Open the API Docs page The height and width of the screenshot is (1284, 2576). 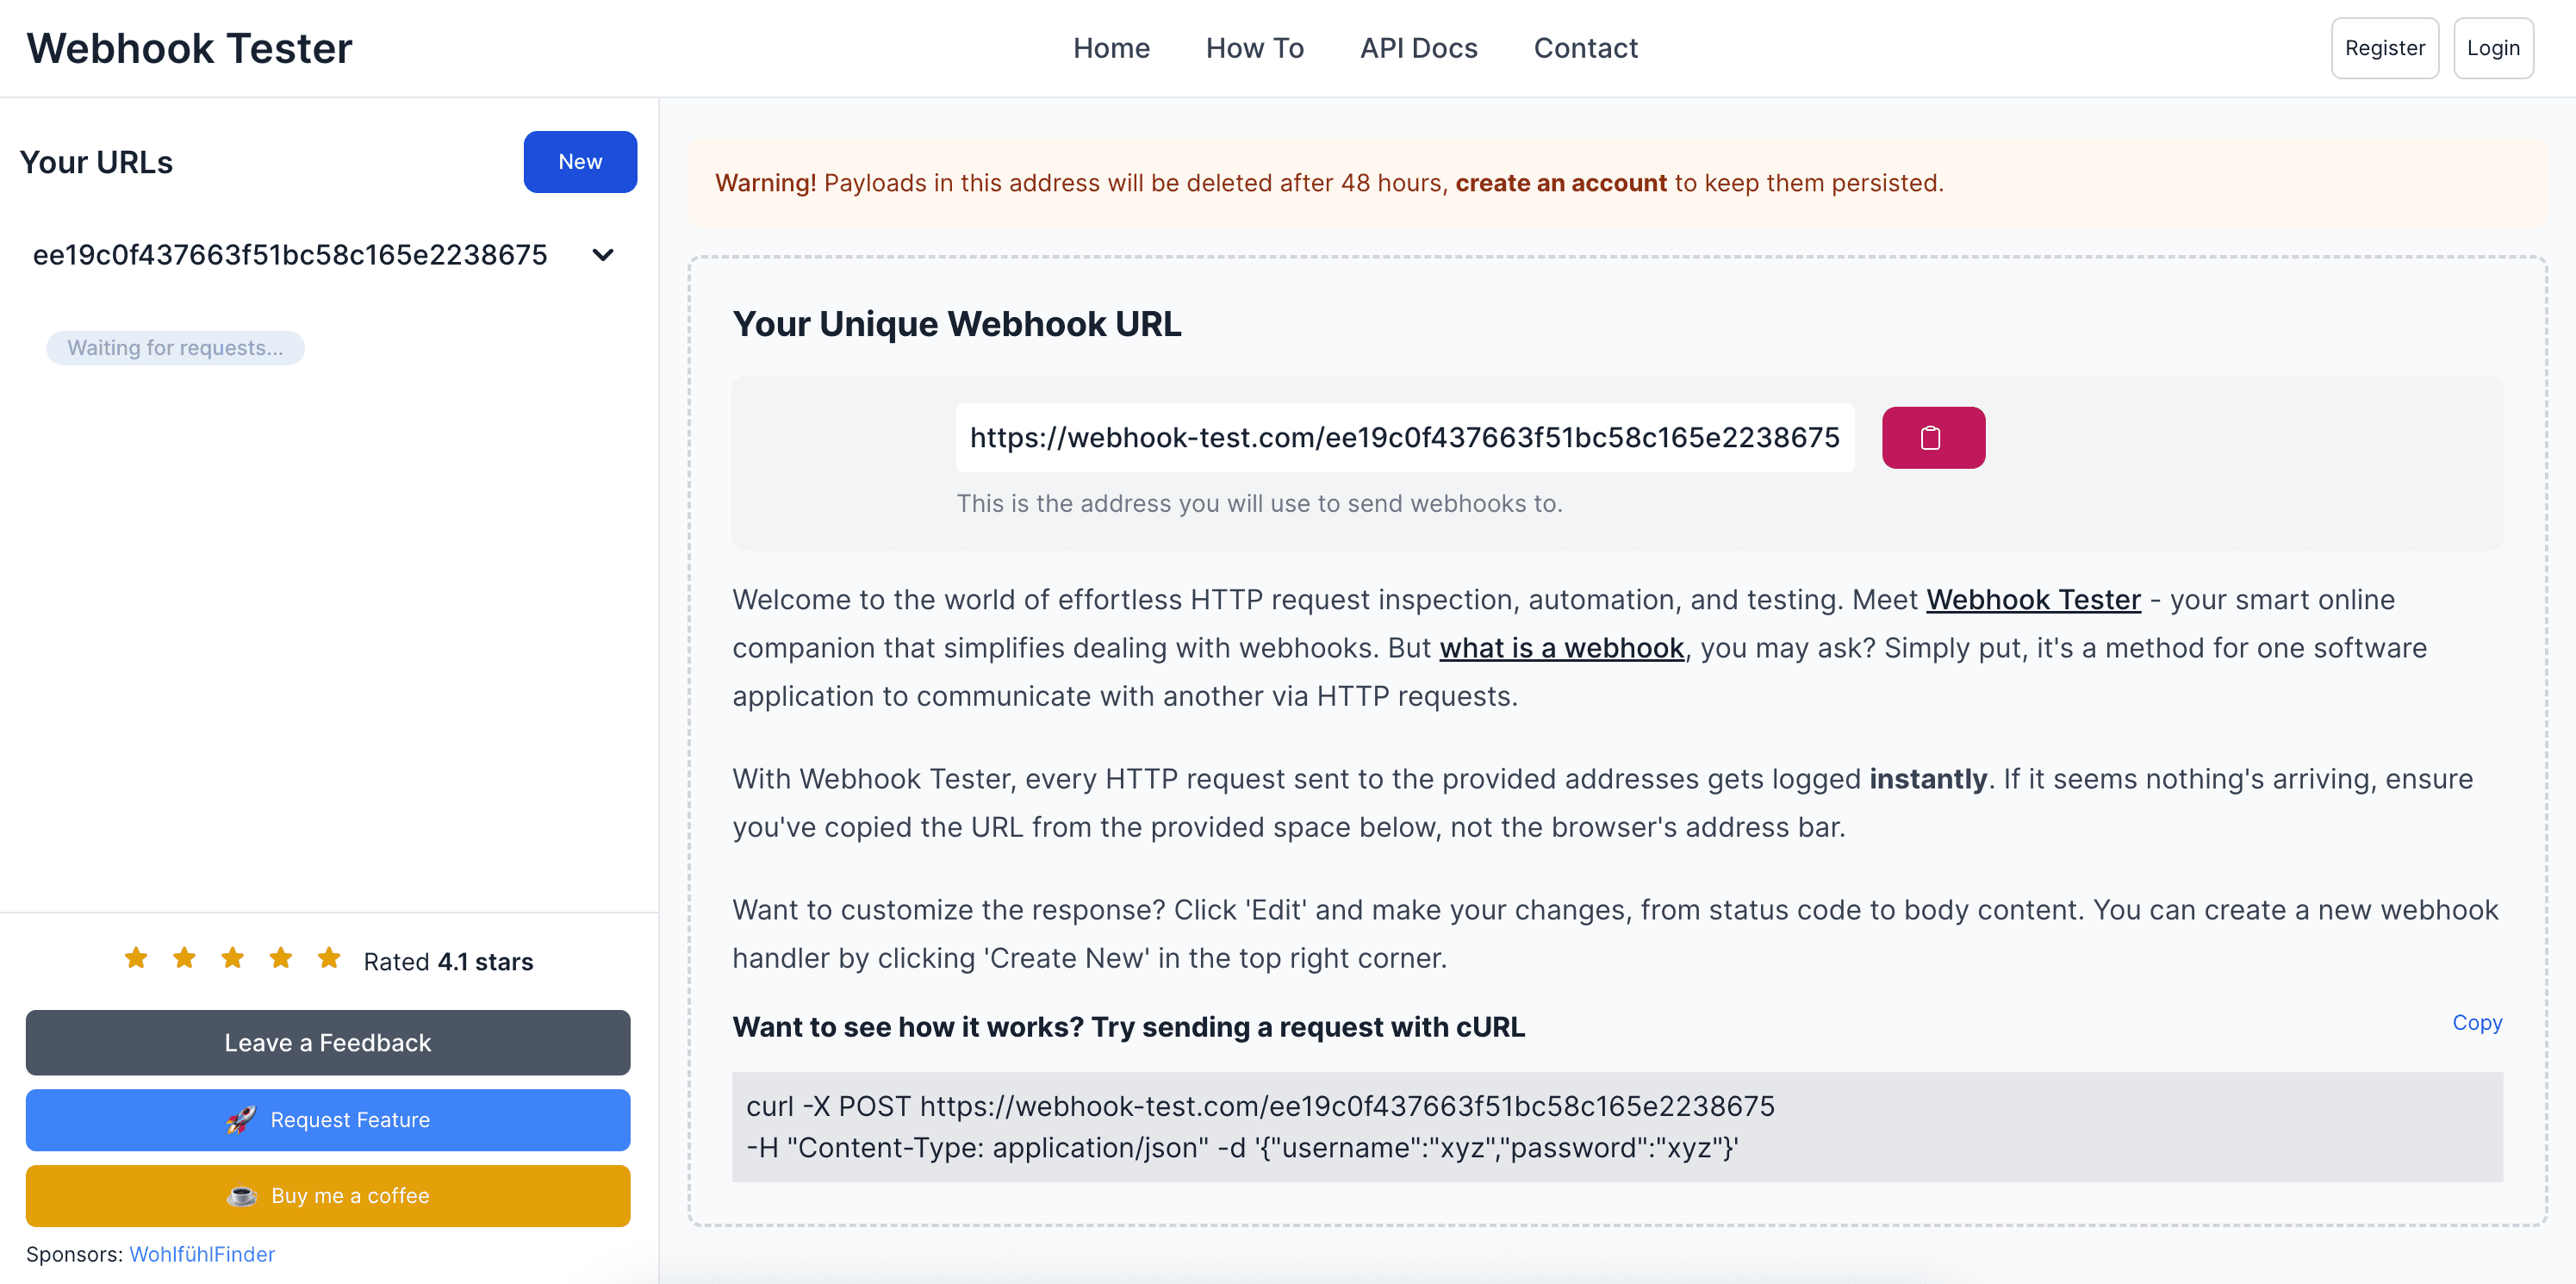[1419, 47]
